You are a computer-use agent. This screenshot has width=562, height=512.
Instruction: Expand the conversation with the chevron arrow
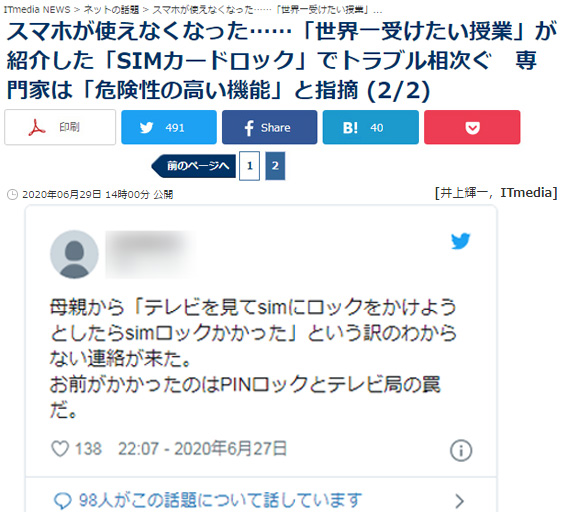tap(459, 501)
